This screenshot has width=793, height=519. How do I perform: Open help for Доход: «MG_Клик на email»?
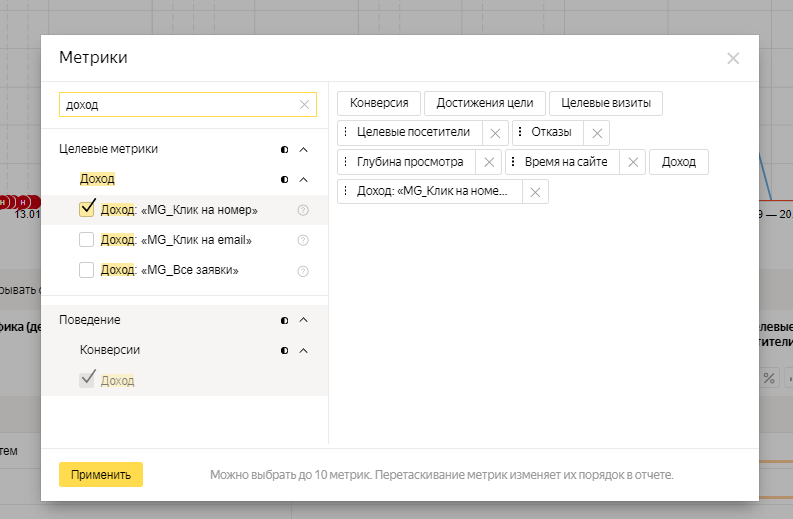[303, 240]
